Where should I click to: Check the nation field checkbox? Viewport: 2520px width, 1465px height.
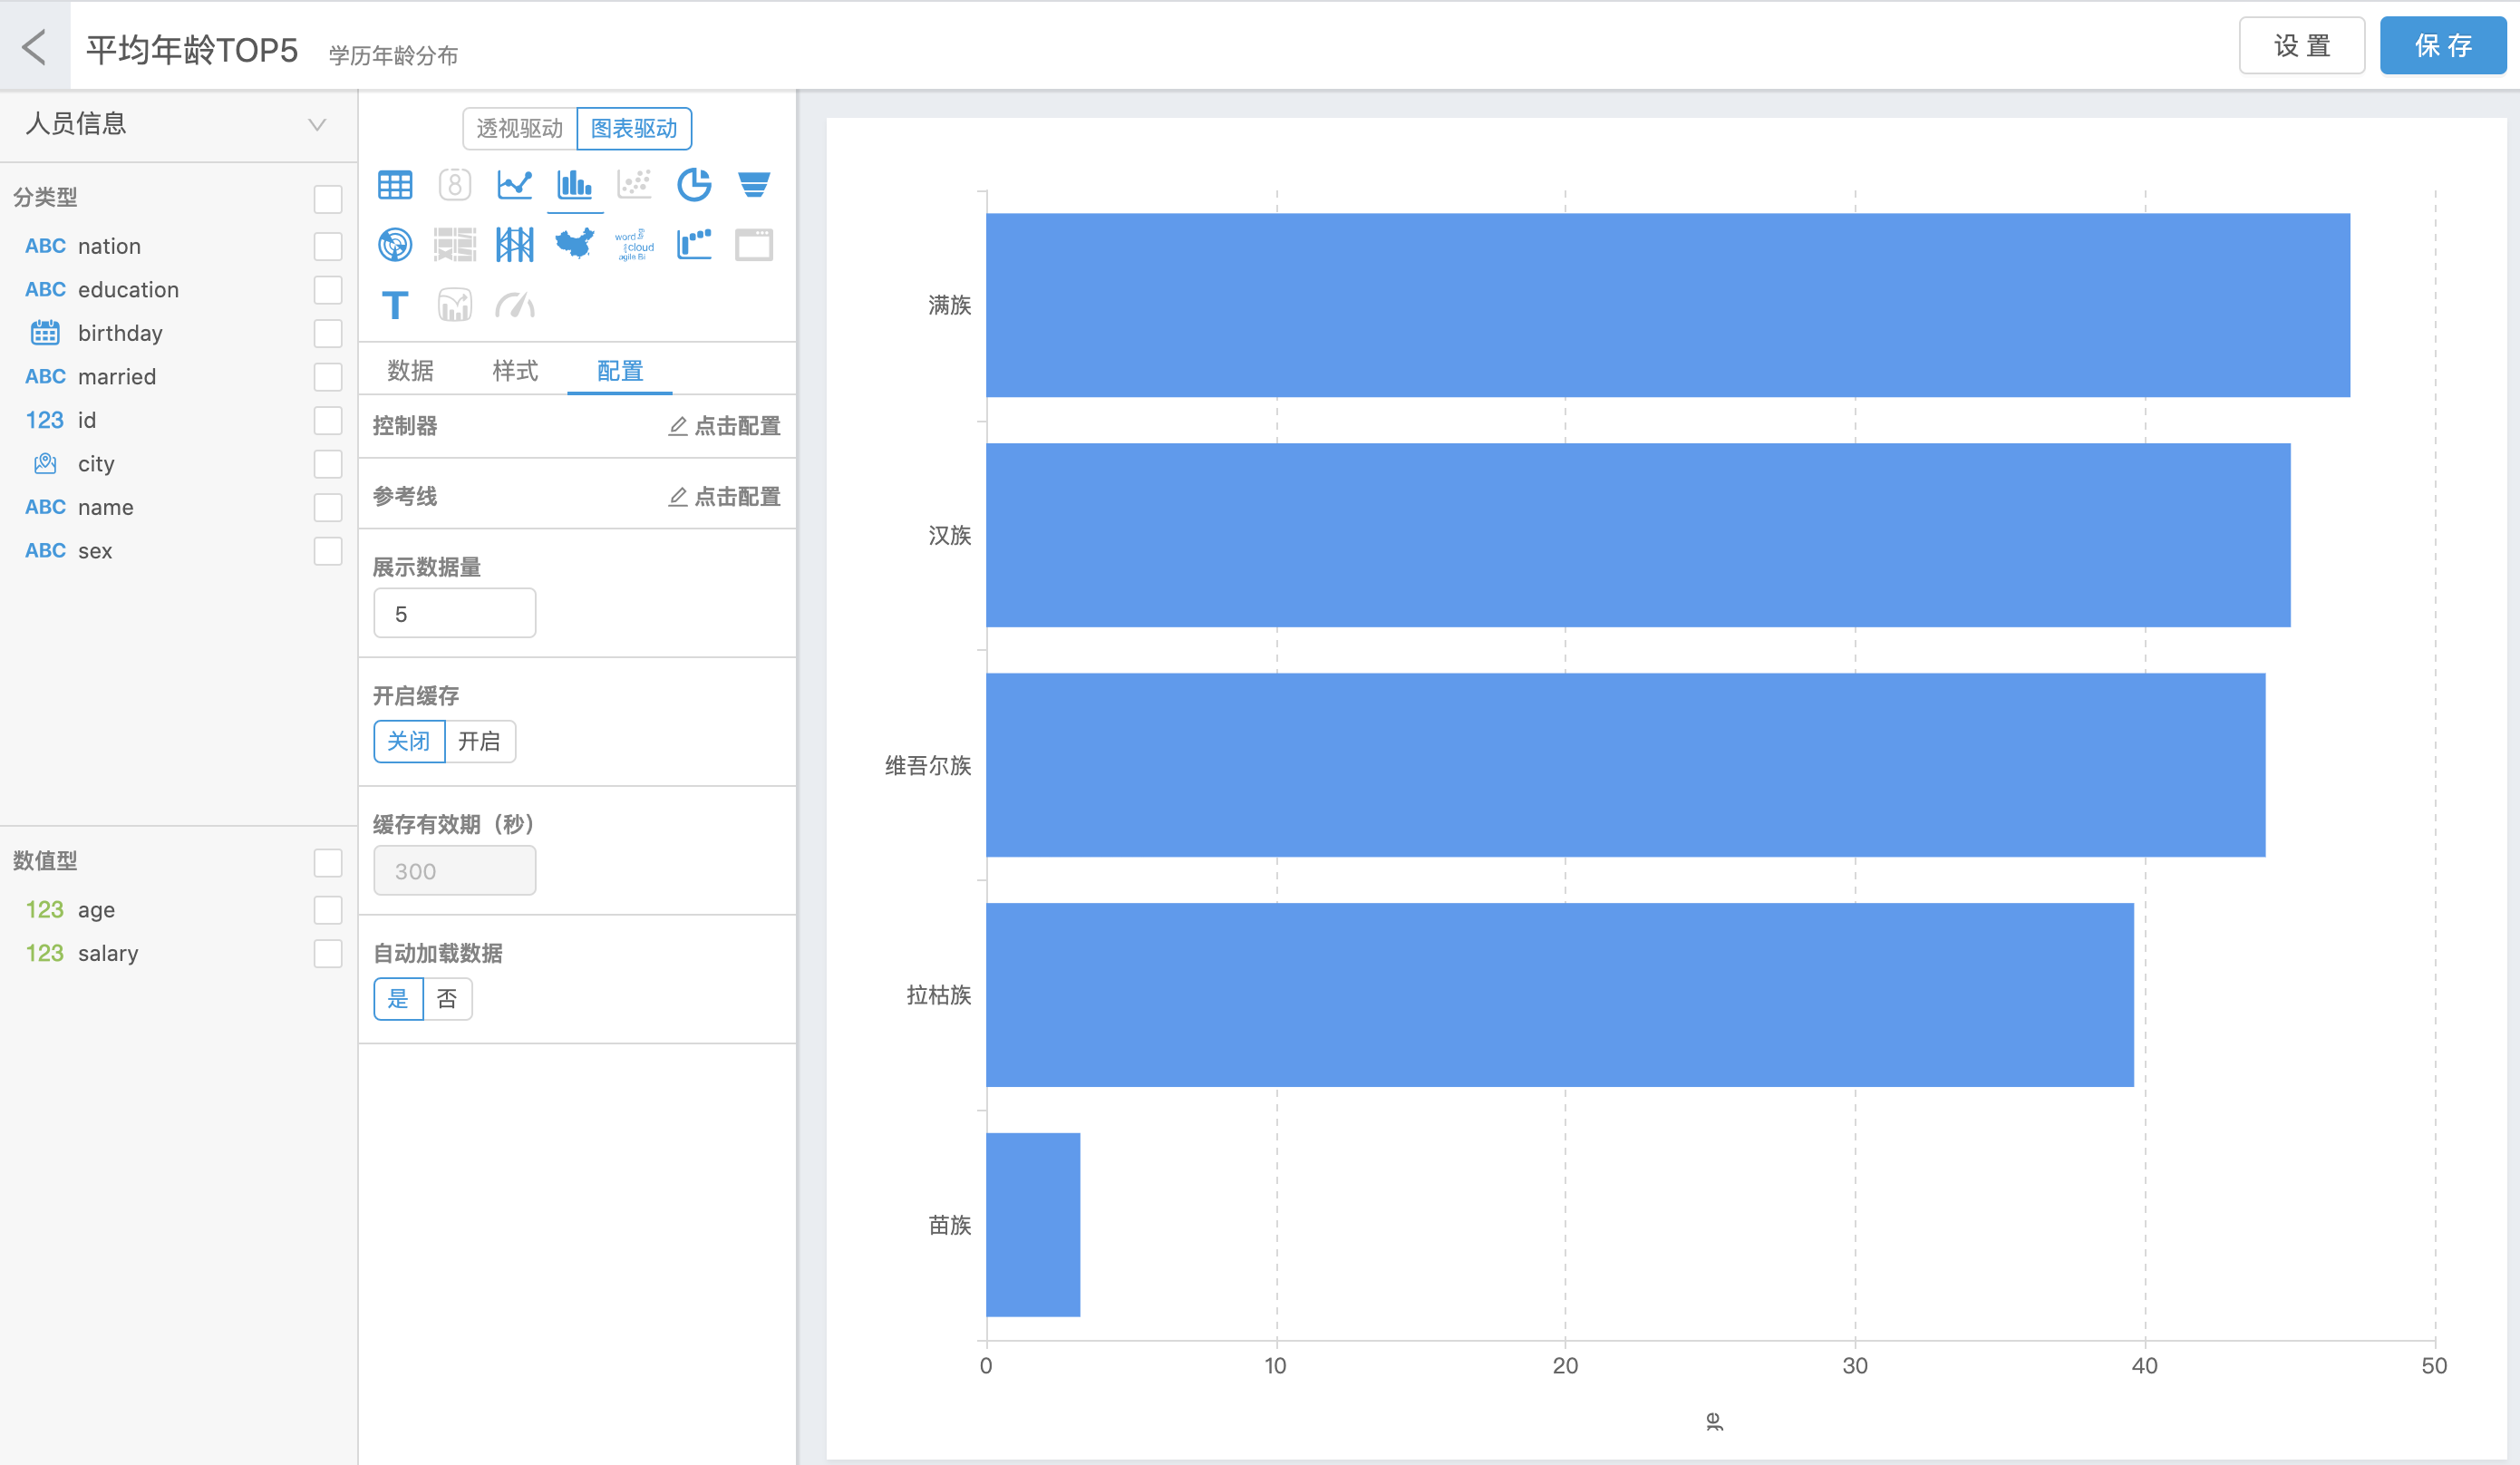pyautogui.click(x=327, y=246)
